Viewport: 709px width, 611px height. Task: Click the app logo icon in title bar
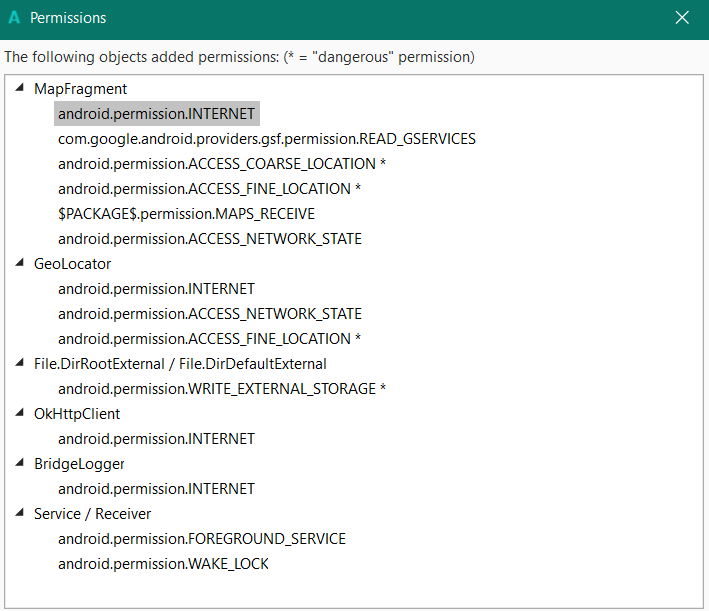click(x=14, y=18)
